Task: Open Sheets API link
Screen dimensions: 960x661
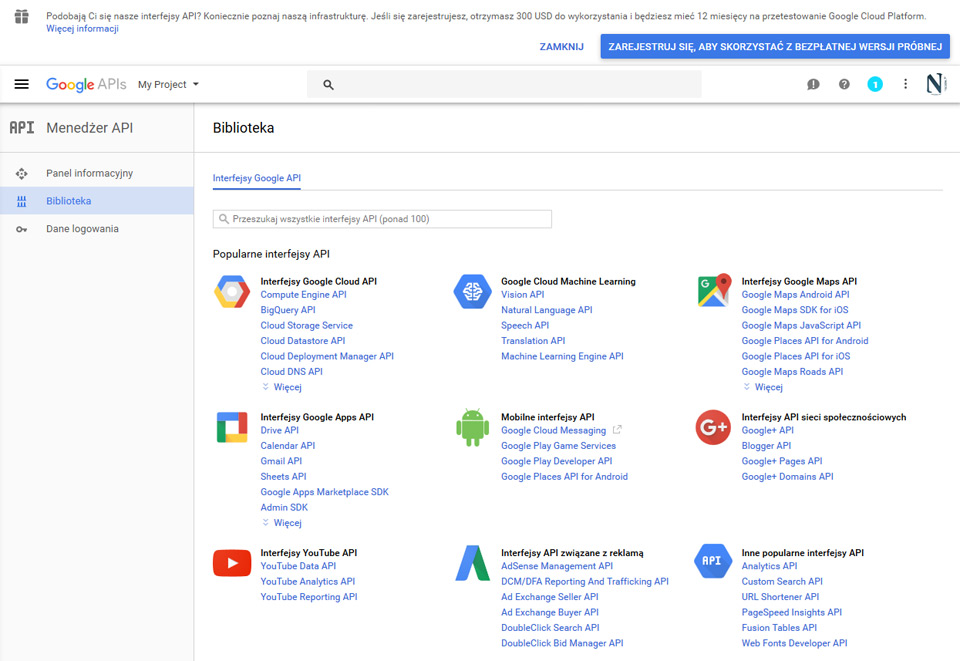Action: pos(283,477)
